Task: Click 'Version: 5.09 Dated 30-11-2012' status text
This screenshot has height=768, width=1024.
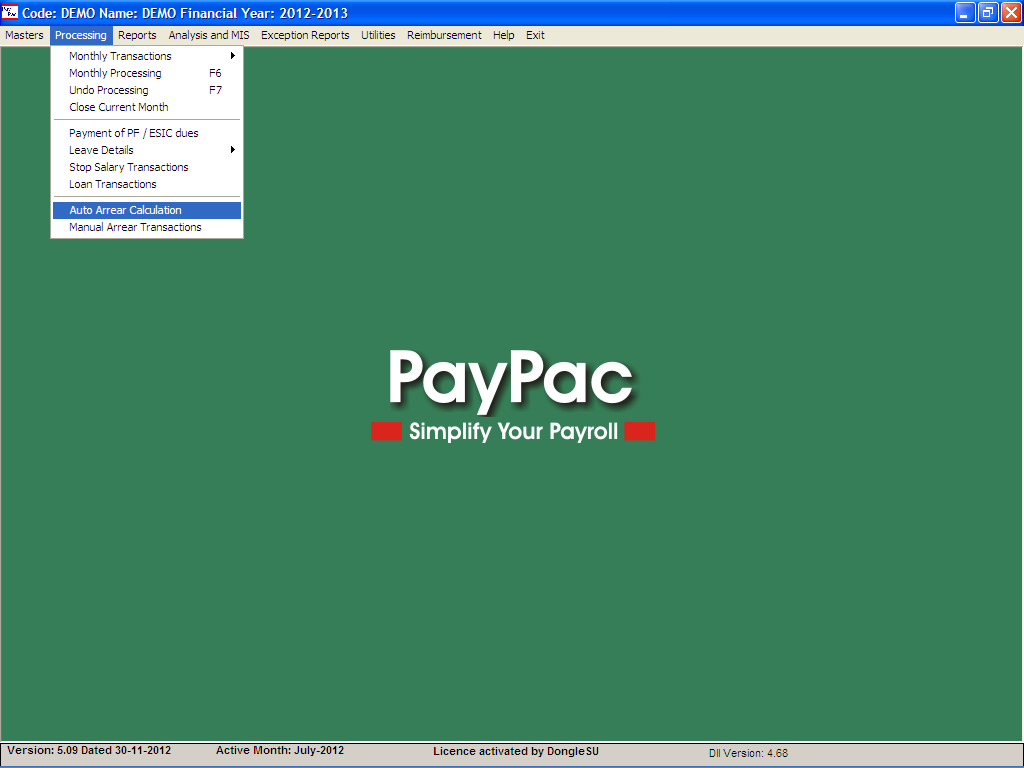Action: pos(89,750)
